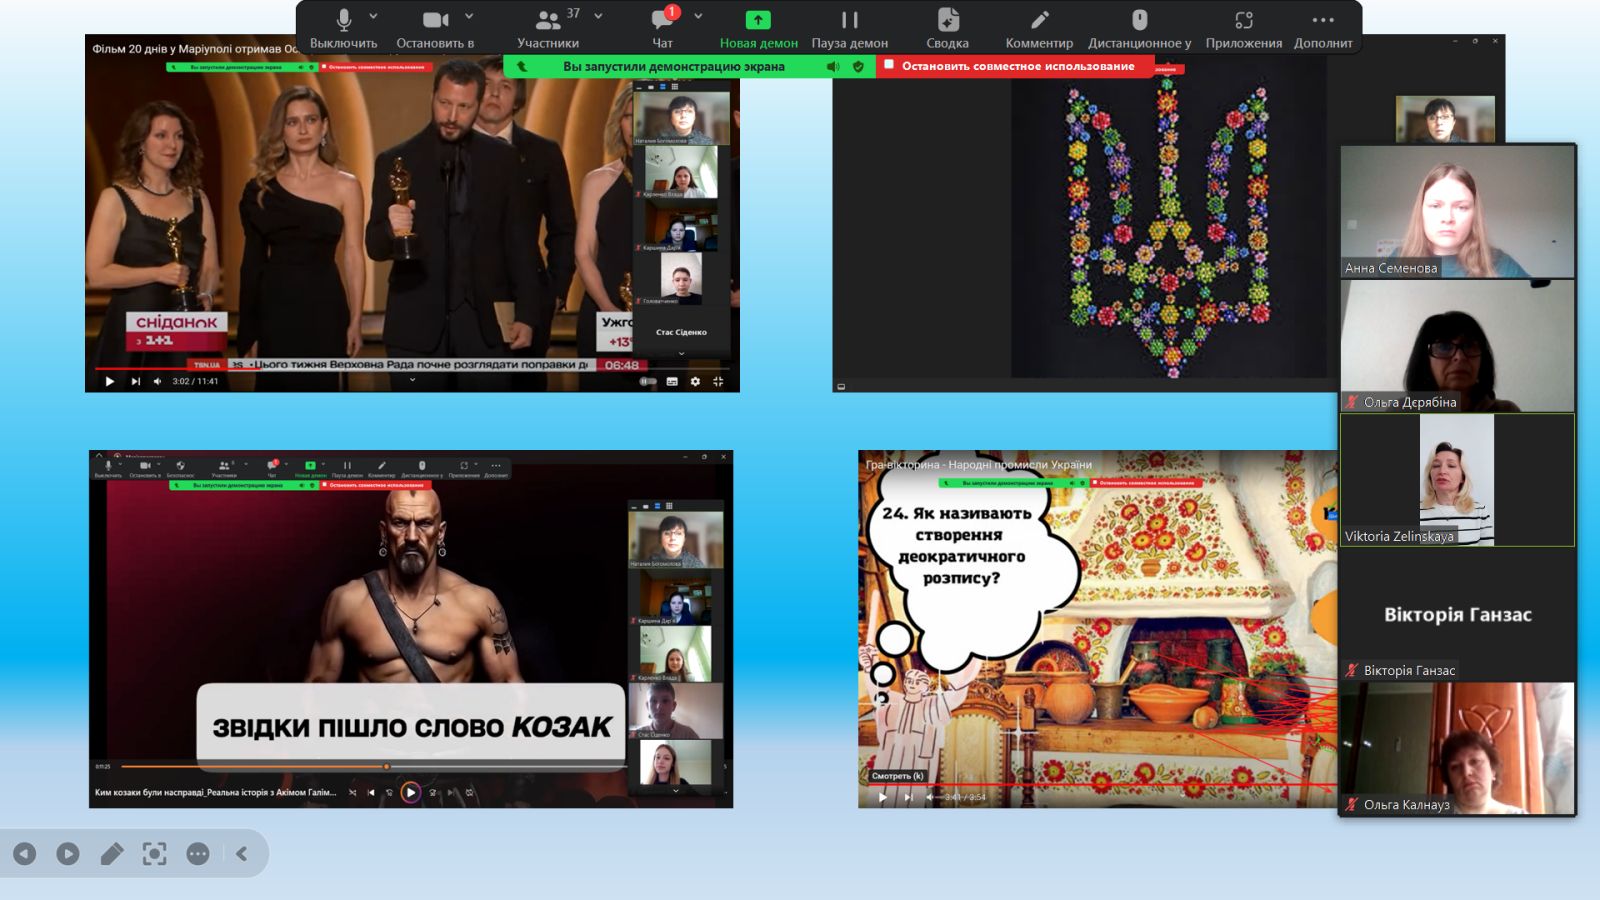The width and height of the screenshot is (1600, 900).
Task: Expand the arrow next to Чат
Action: (698, 17)
